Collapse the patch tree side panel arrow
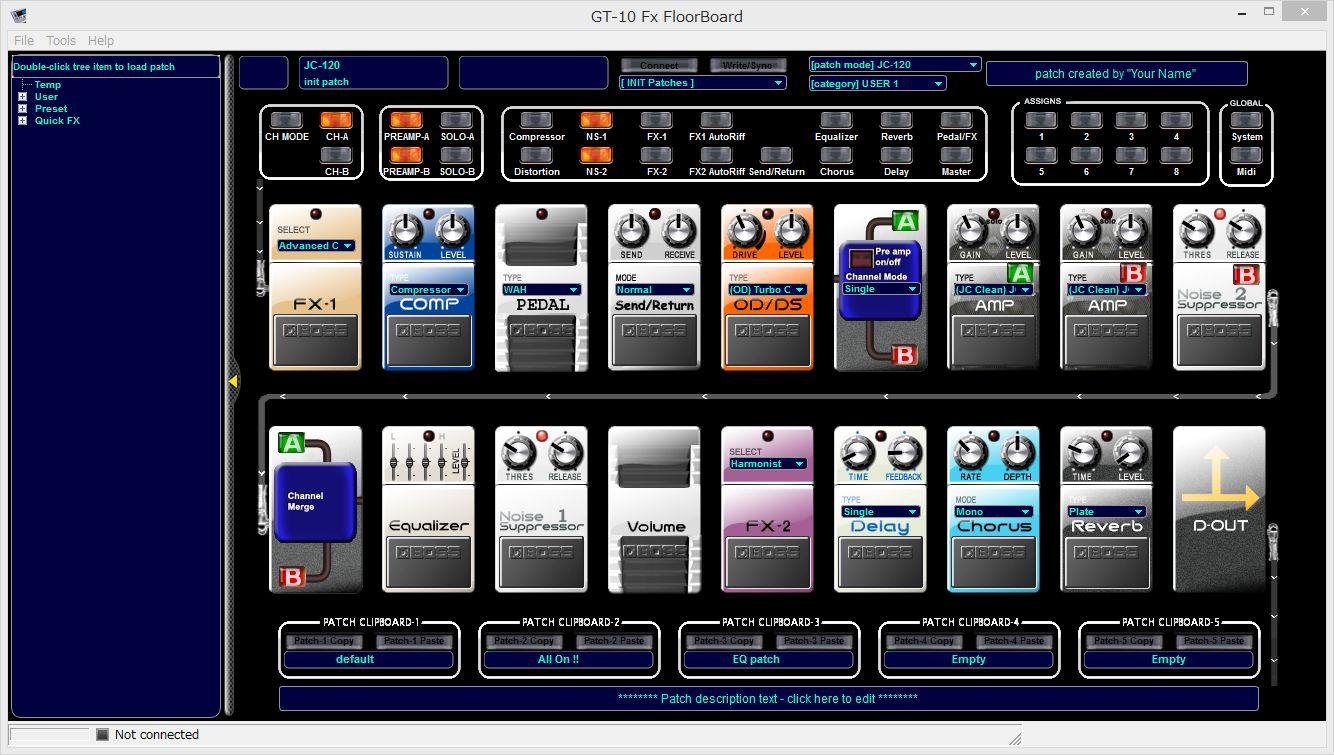Screen dimensions: 1334x755 233,381
